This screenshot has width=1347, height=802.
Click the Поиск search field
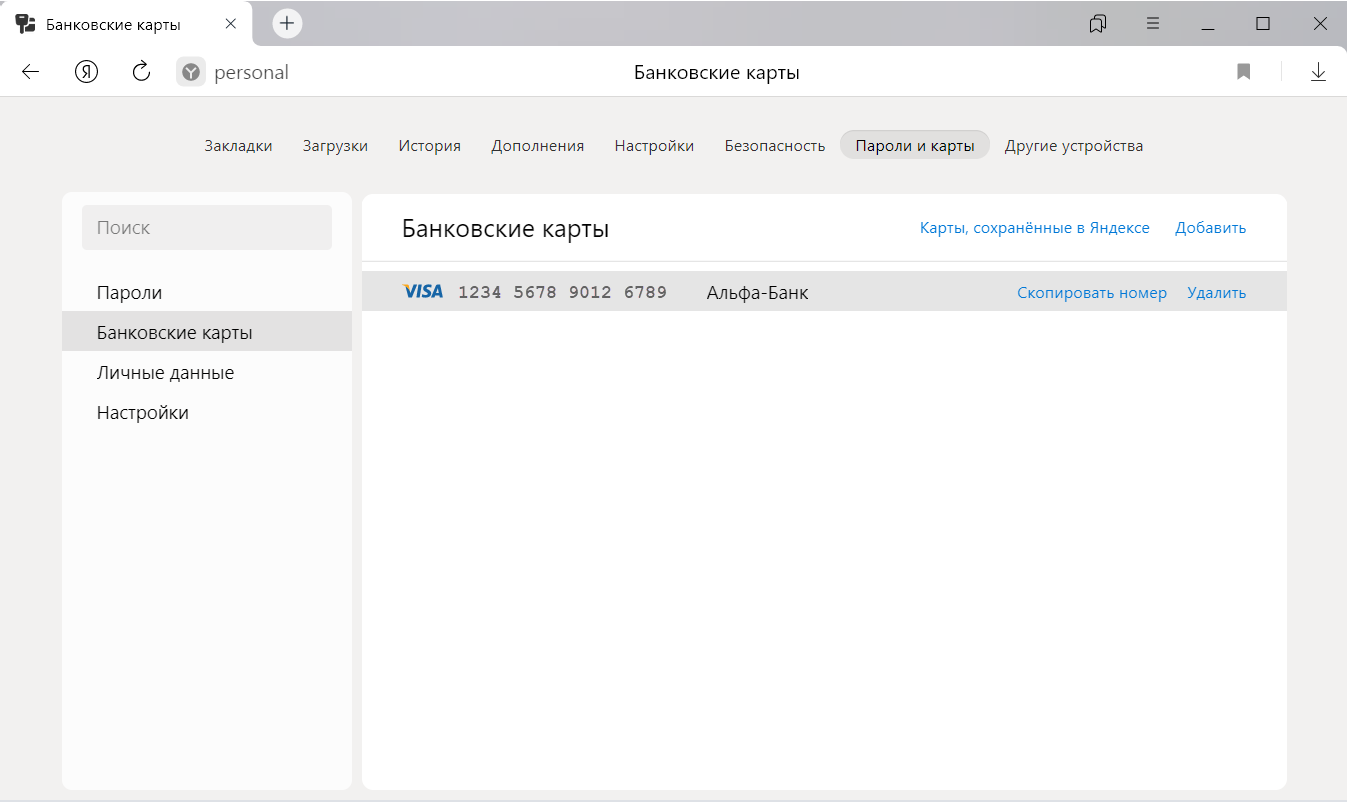pos(207,227)
